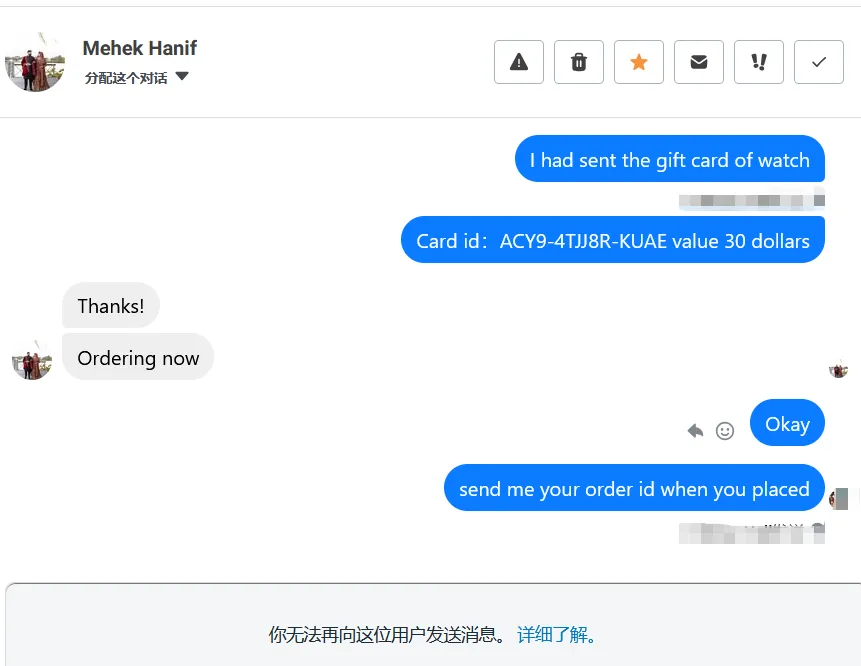Viewport: 861px width, 666px height.
Task: Click sender avatar beside Ordering now
Action: tap(32, 360)
